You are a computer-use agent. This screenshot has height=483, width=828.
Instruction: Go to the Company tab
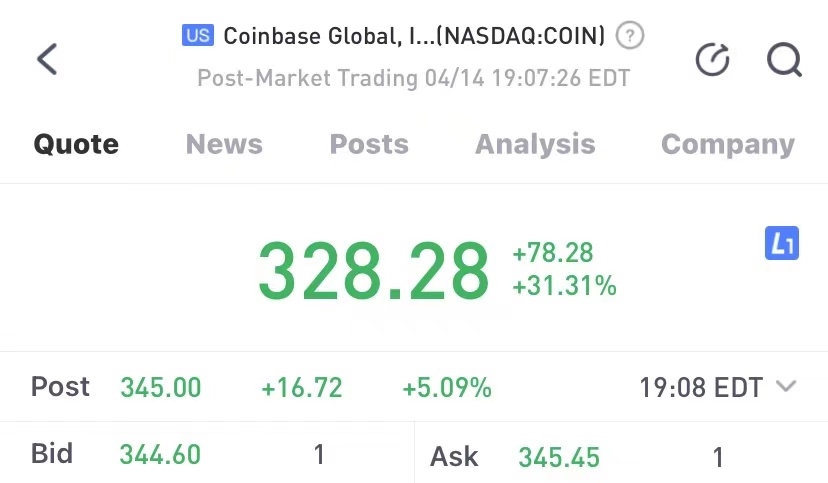tap(728, 144)
